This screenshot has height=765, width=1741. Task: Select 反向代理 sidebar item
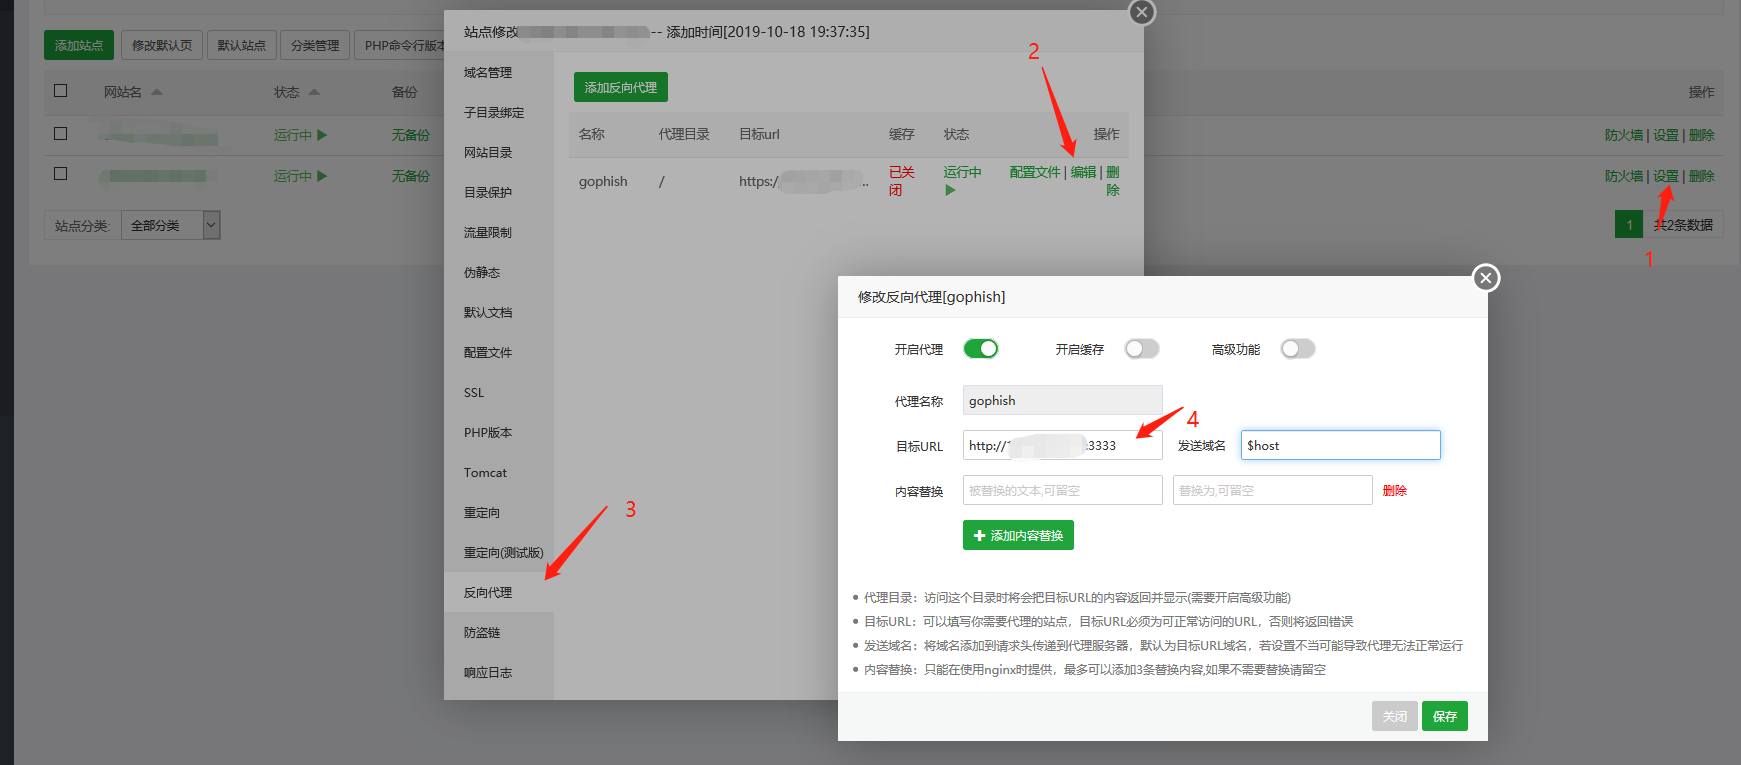coord(499,592)
